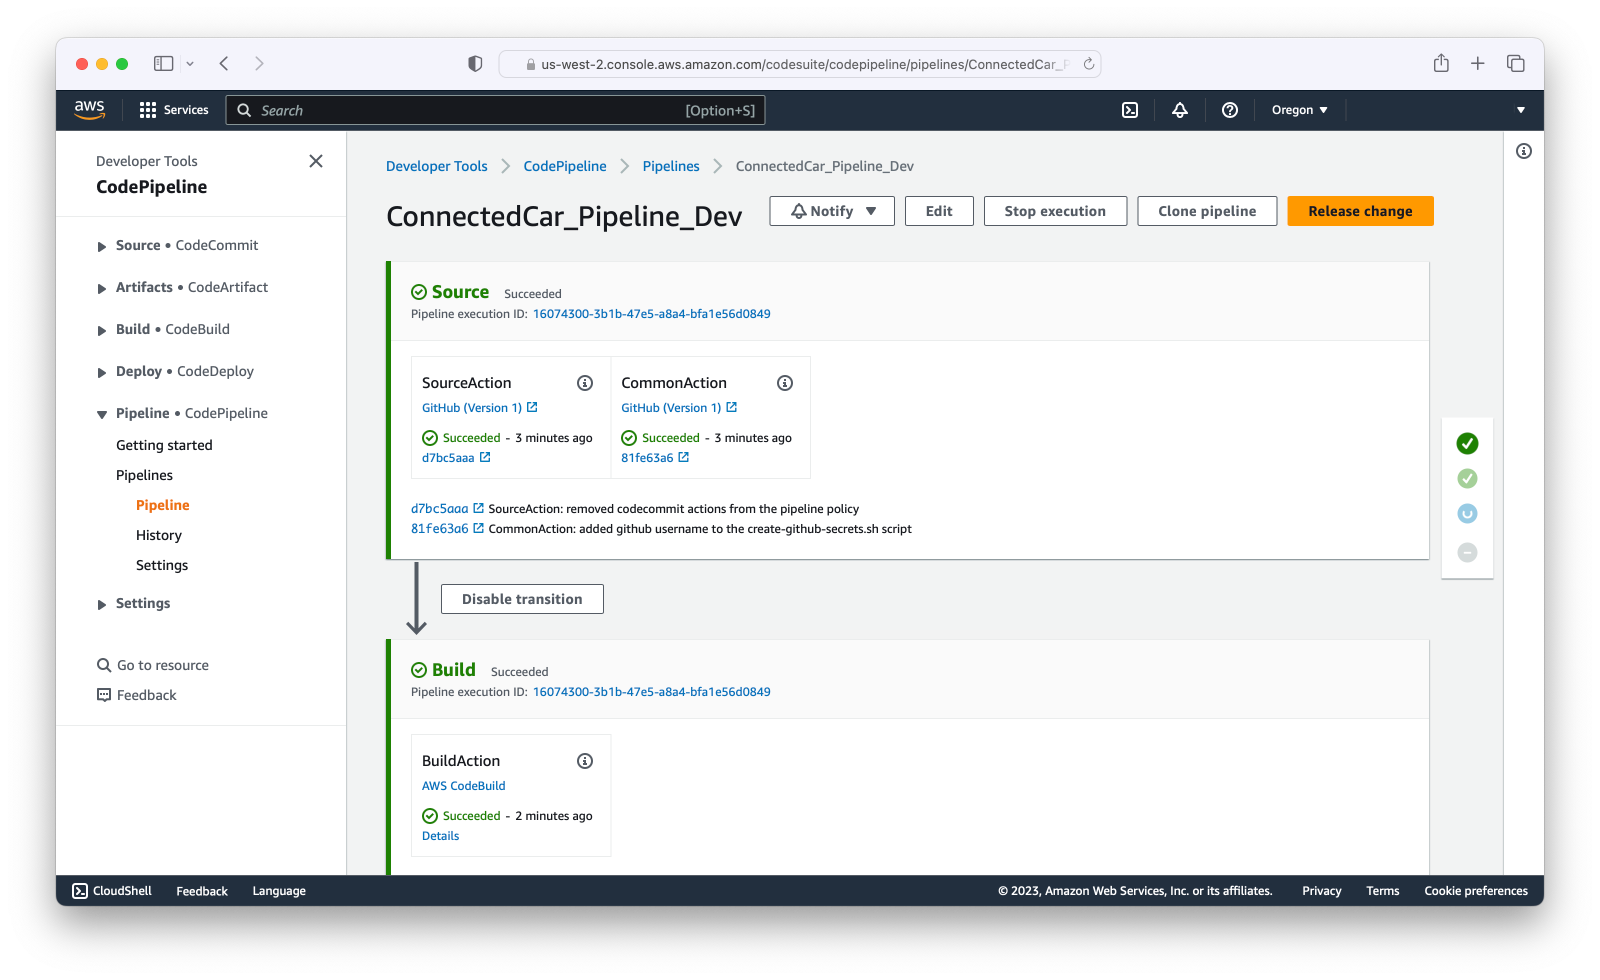
Task: Open the Services grid menu
Action: click(x=174, y=110)
